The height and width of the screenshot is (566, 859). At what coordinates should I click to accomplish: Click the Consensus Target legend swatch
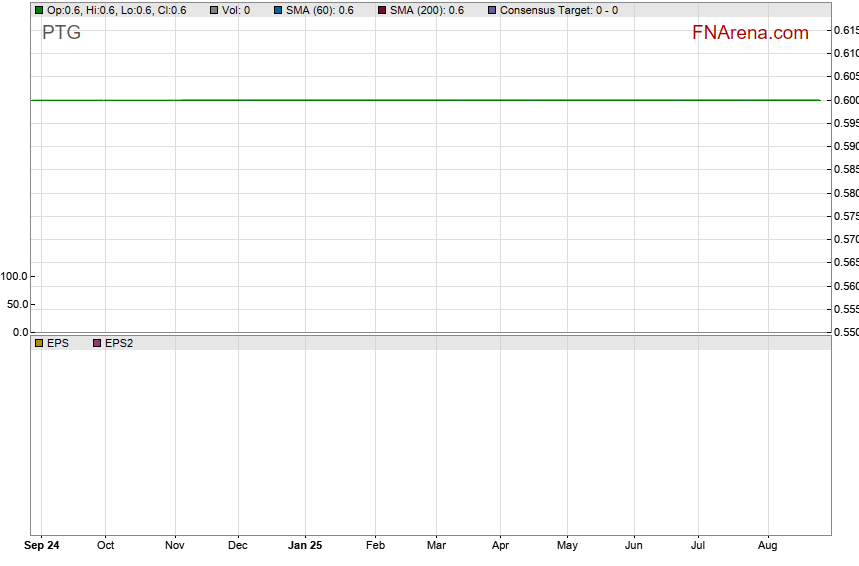491,10
